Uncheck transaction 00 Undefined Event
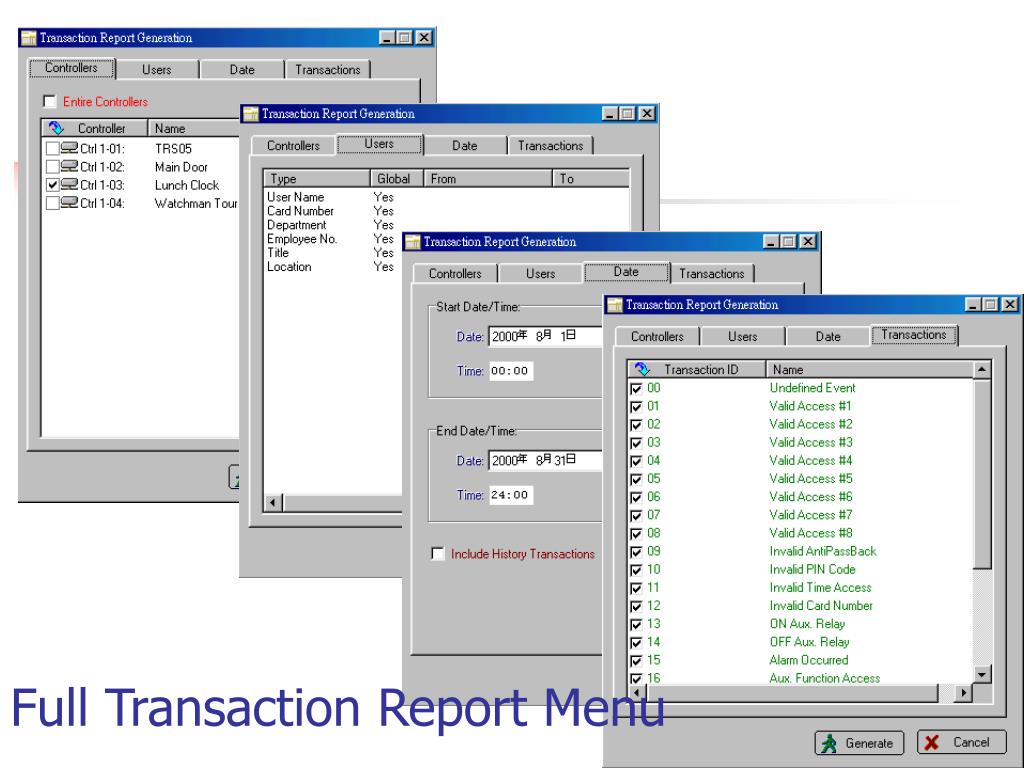This screenshot has height=768, width=1024. click(636, 389)
